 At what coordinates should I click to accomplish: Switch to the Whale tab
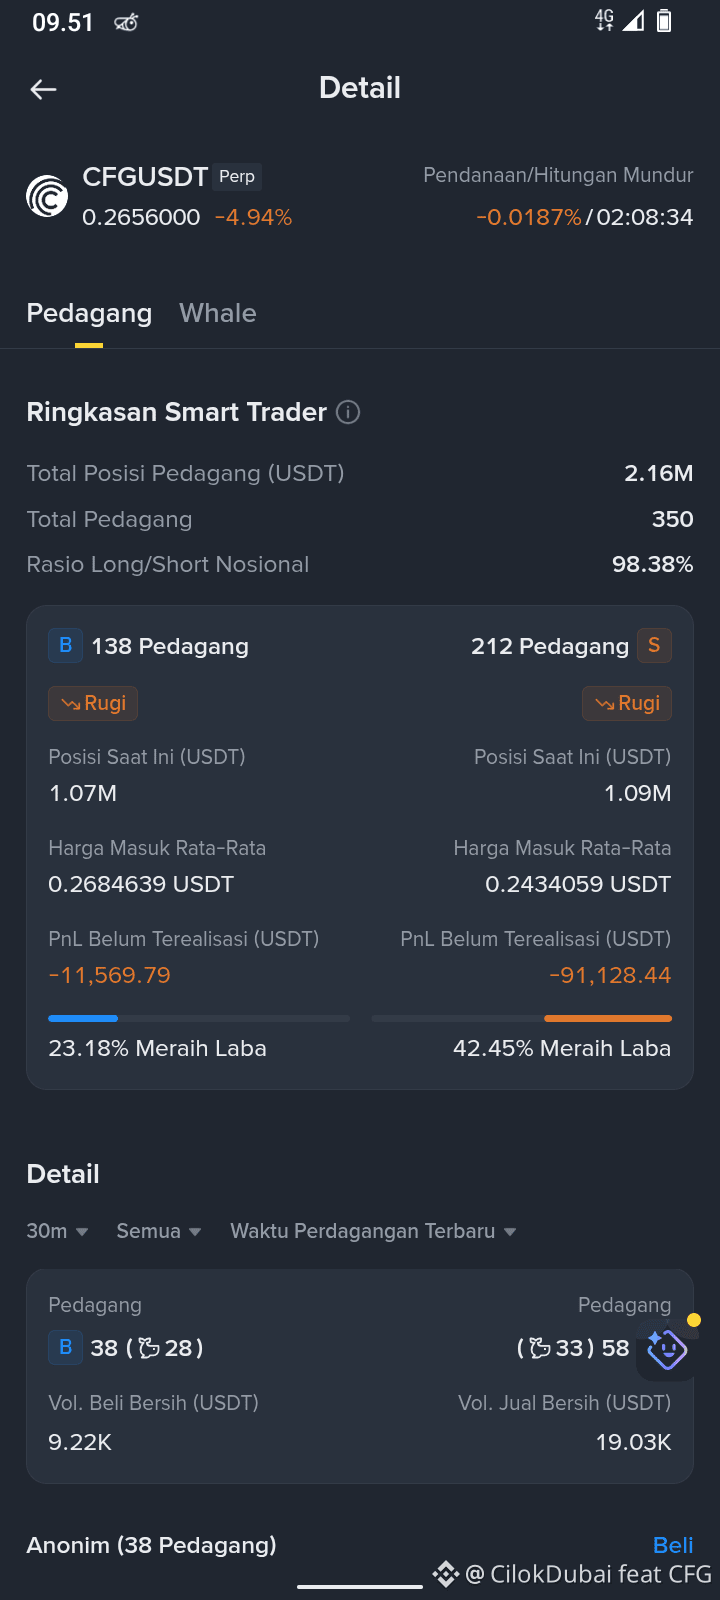218,313
